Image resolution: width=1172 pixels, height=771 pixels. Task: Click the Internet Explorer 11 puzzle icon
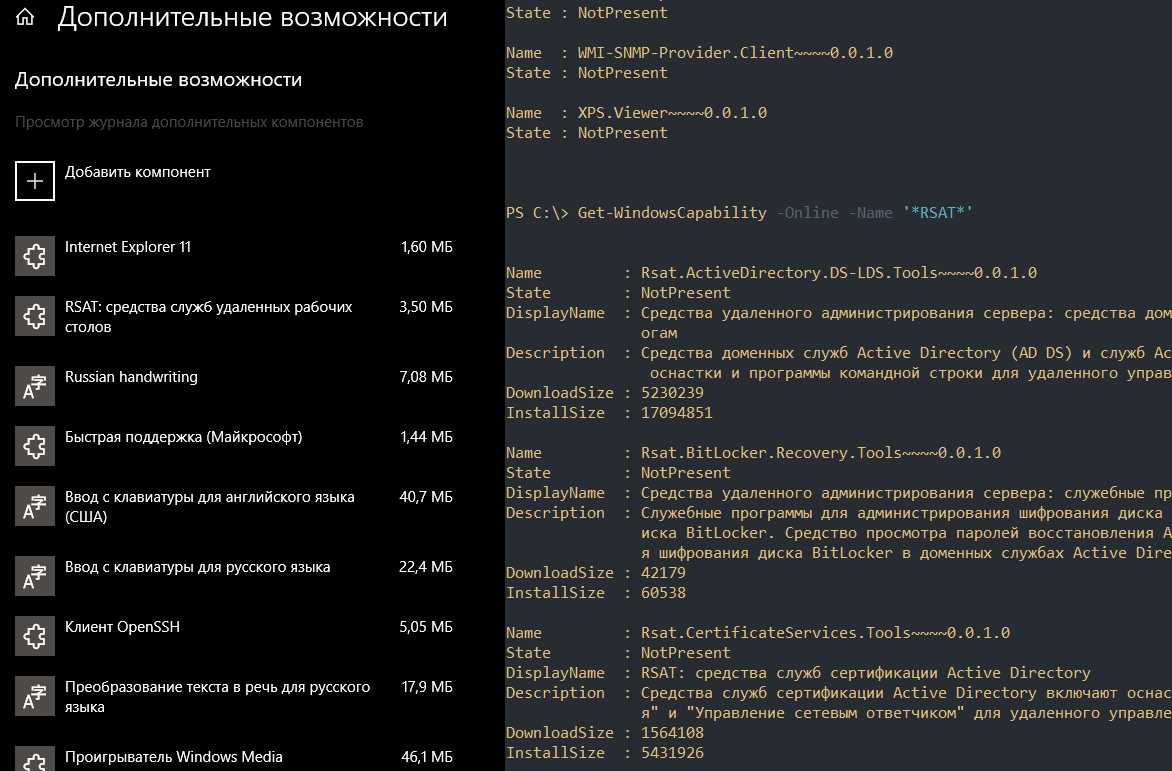pyautogui.click(x=35, y=256)
